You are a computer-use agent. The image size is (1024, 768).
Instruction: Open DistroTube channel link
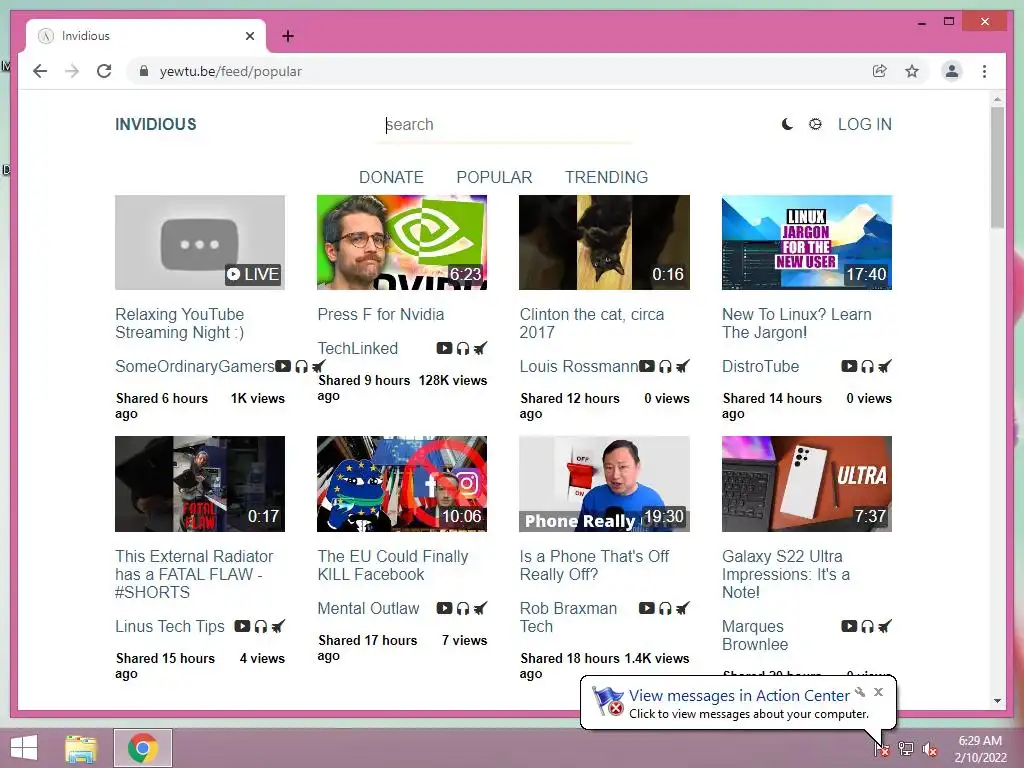pos(760,366)
